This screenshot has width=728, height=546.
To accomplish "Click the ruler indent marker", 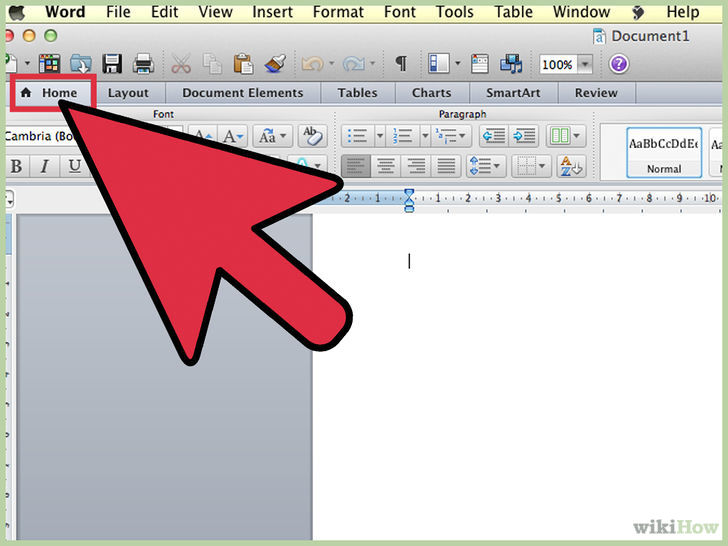I will [409, 200].
